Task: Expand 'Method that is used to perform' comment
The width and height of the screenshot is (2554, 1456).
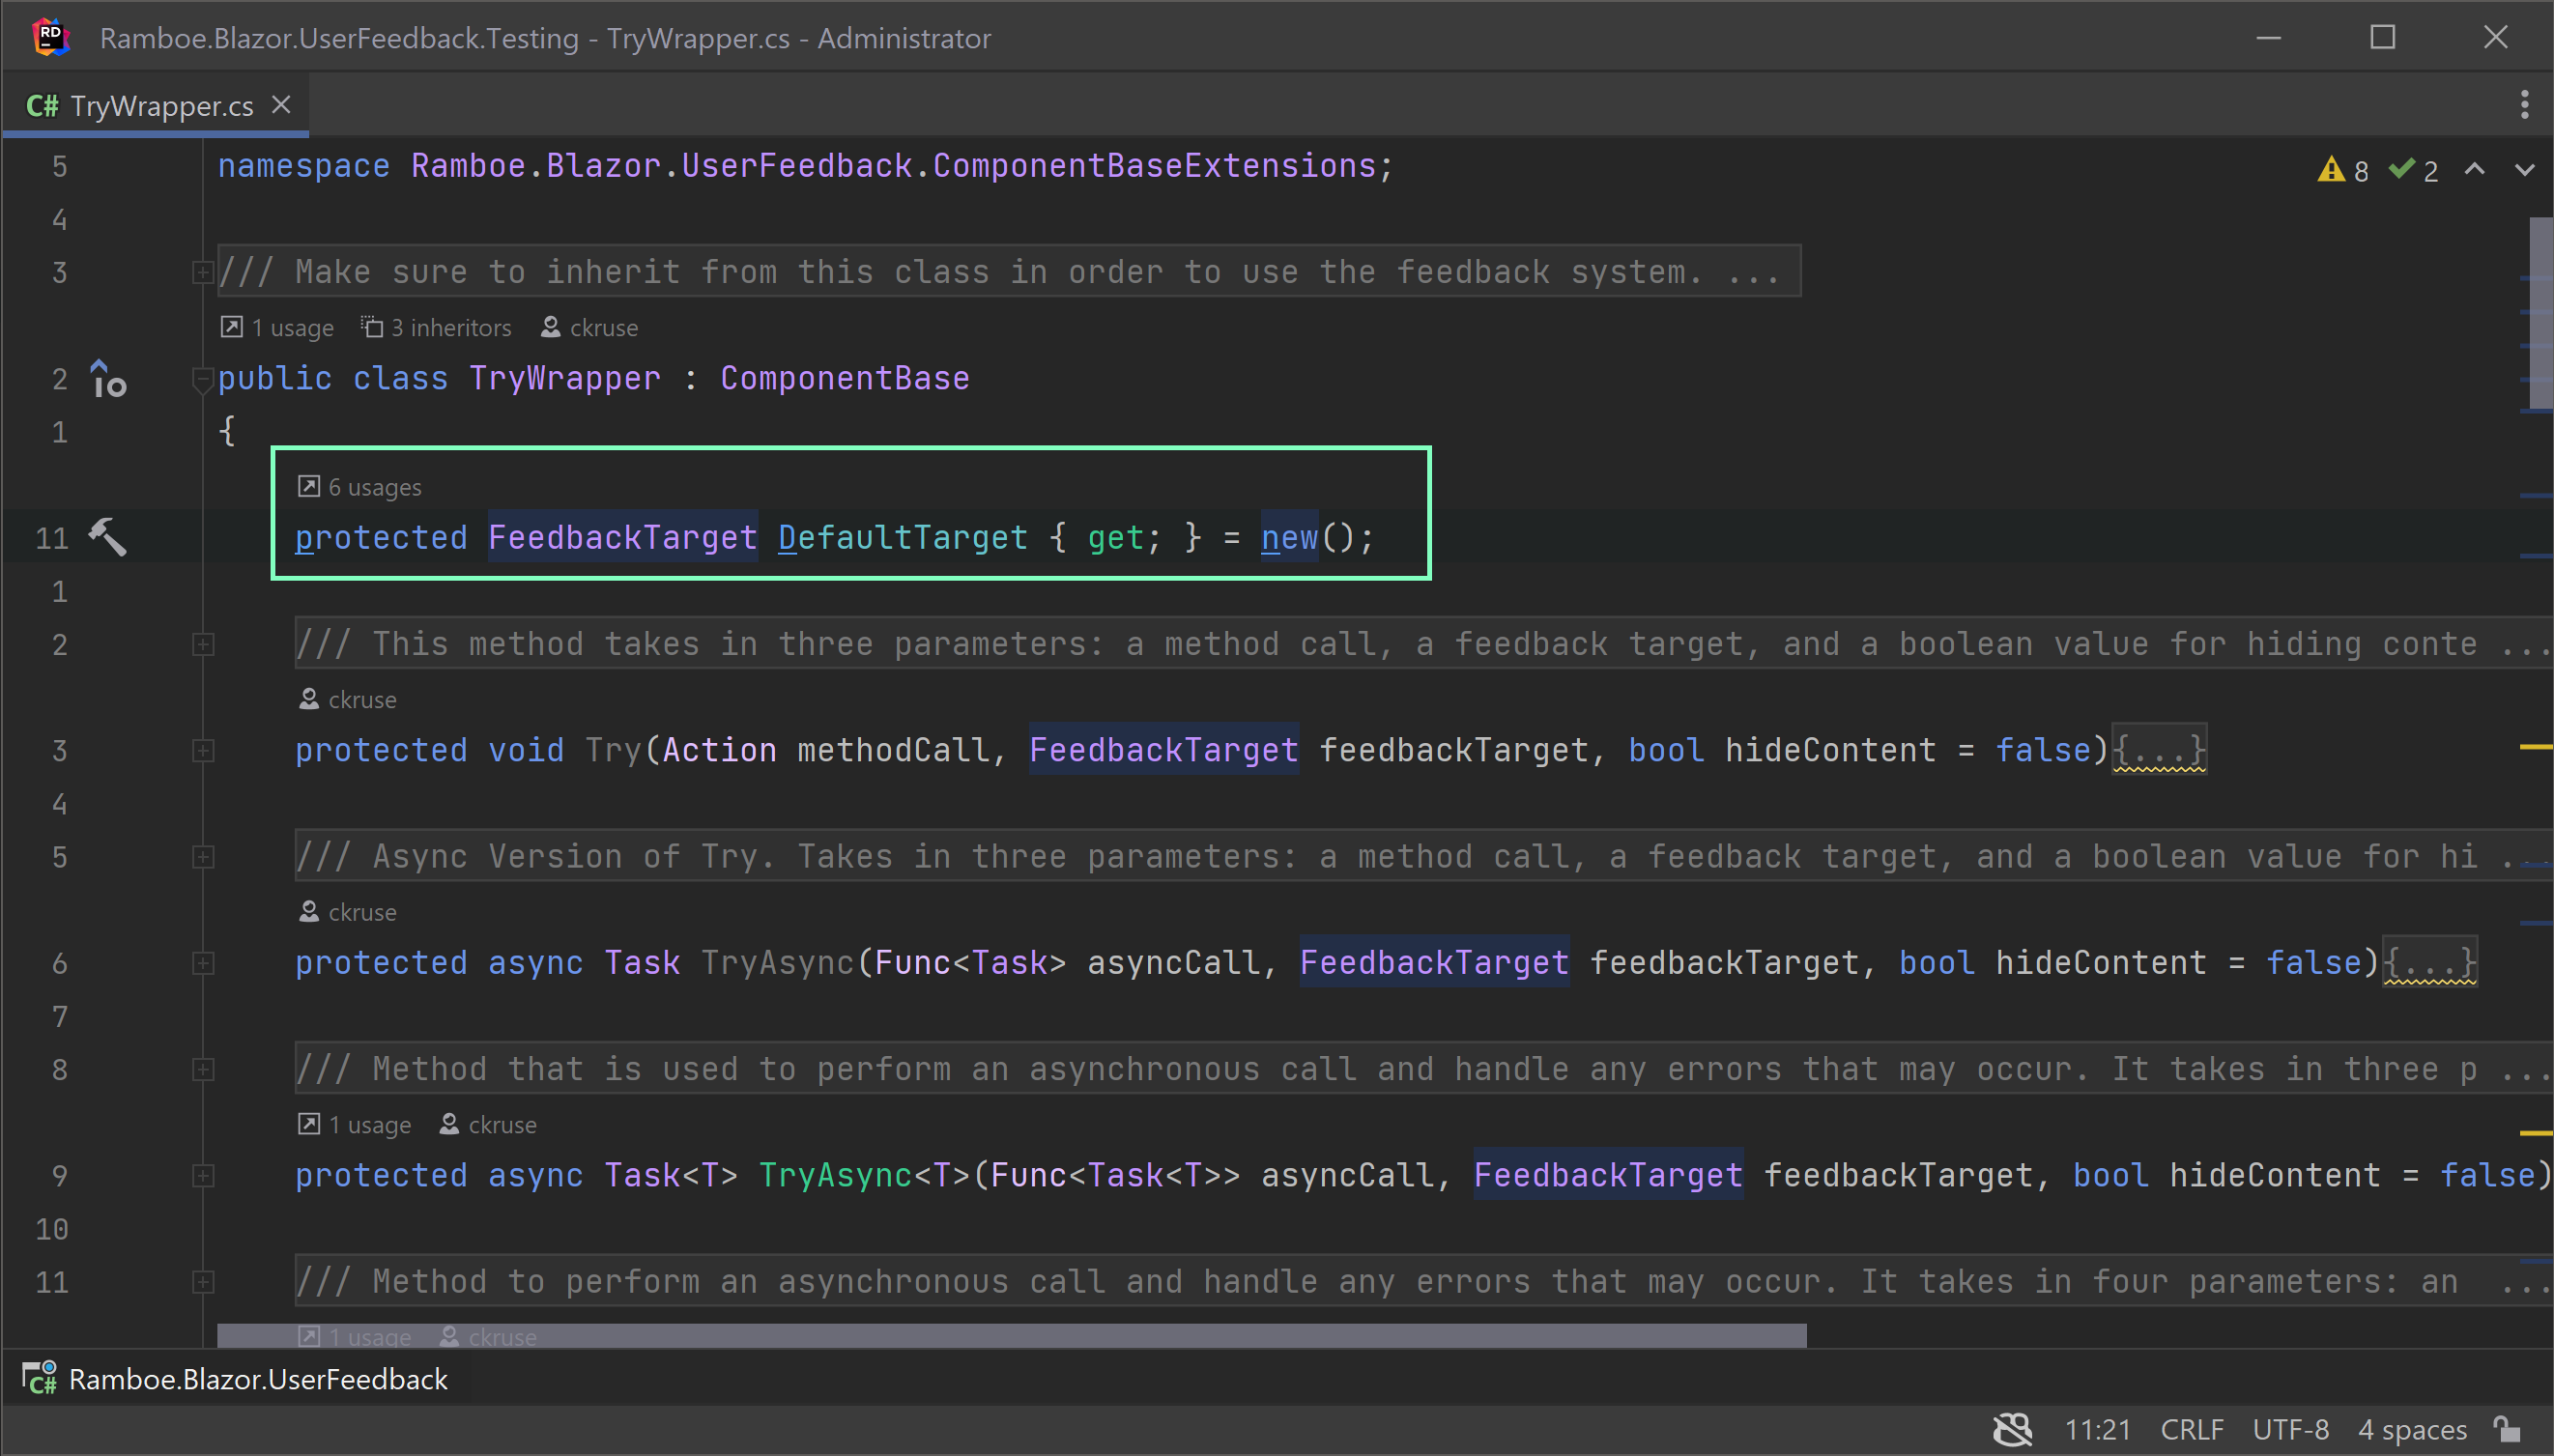Action: click(203, 1069)
